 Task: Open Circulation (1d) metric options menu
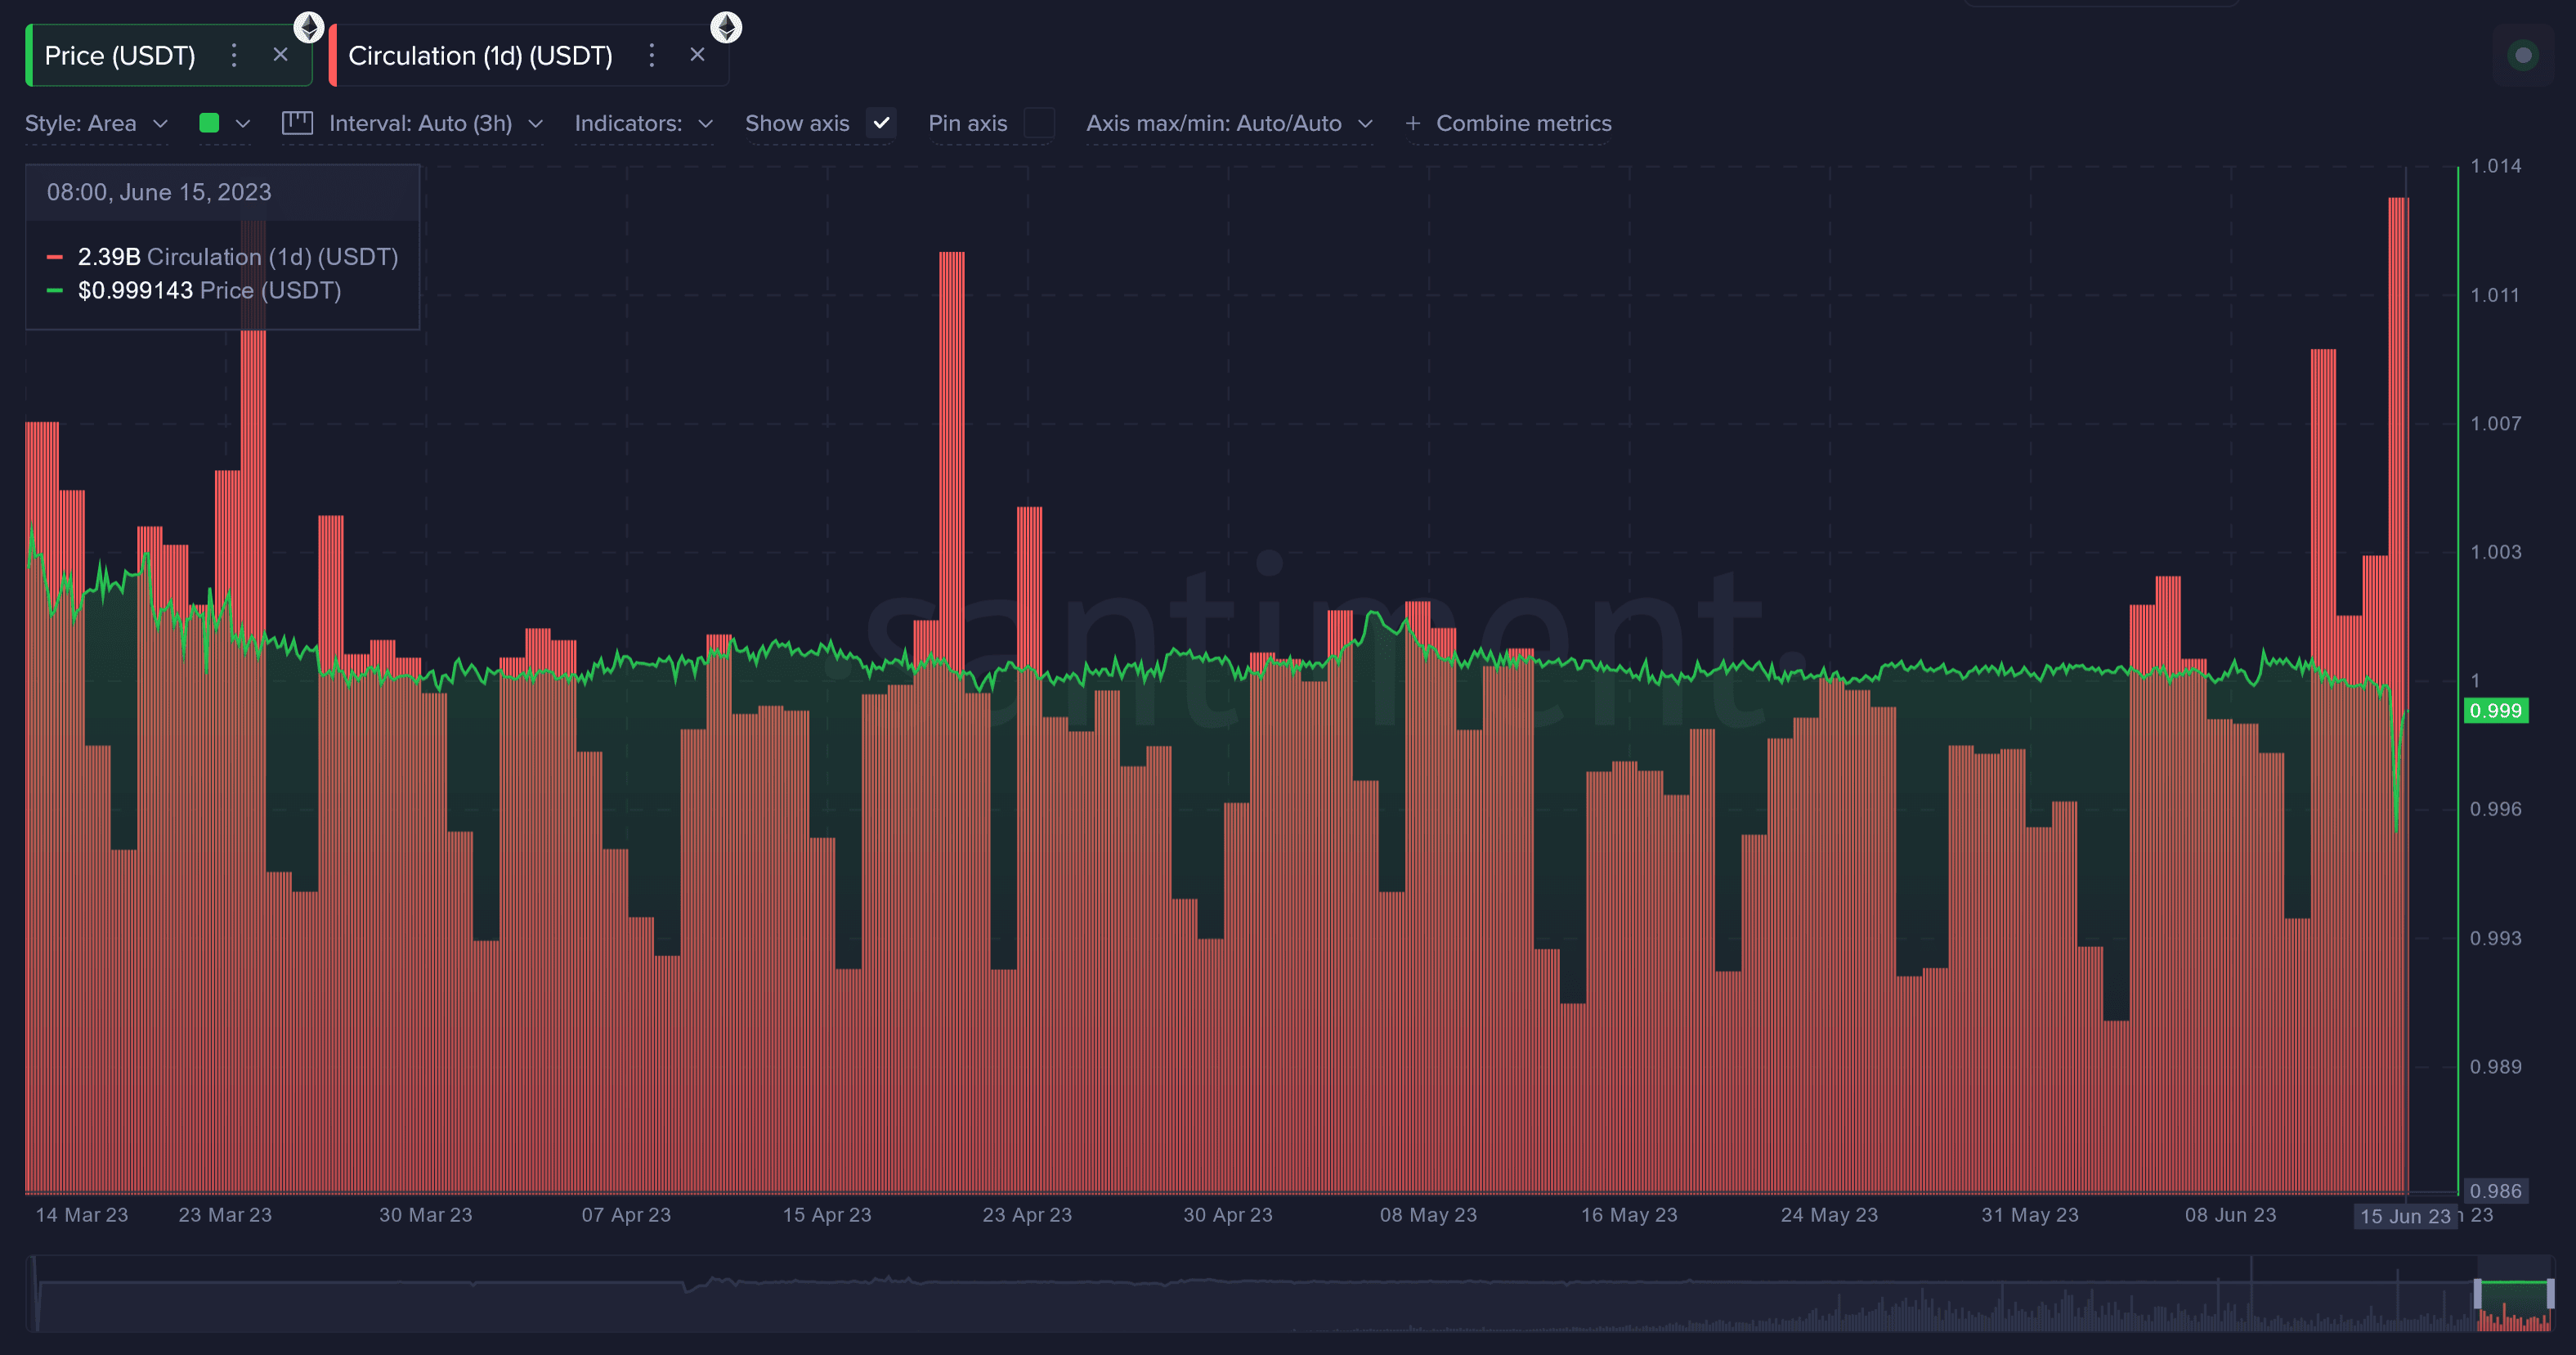[x=651, y=55]
